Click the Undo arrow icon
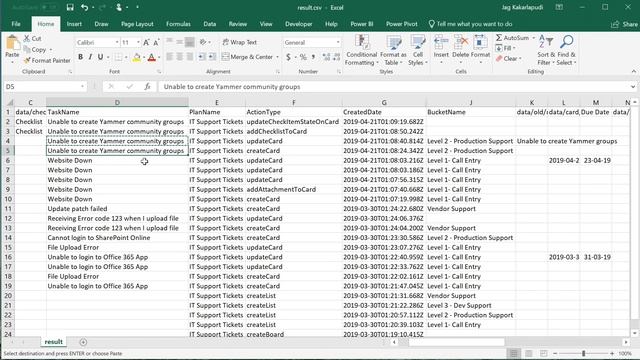This screenshot has width=640, height=360. [84, 7]
